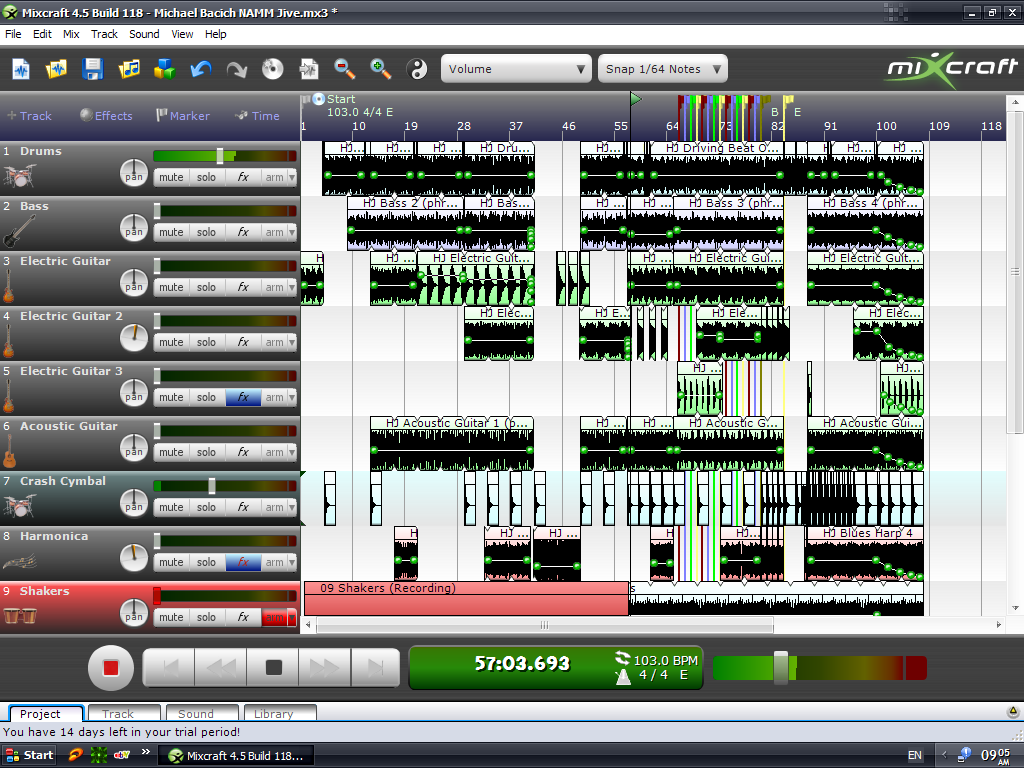The height and width of the screenshot is (768, 1024).
Task: Click the Crash Cymbal track drum icon
Action: pyautogui.click(x=19, y=505)
